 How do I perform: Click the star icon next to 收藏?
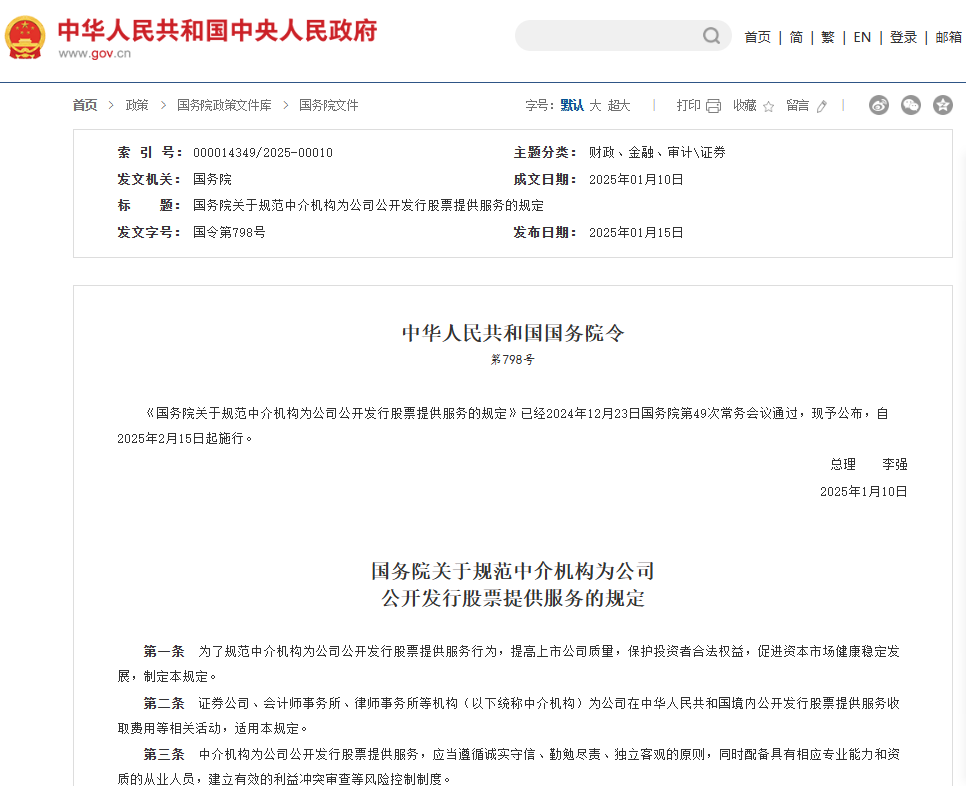click(x=768, y=107)
